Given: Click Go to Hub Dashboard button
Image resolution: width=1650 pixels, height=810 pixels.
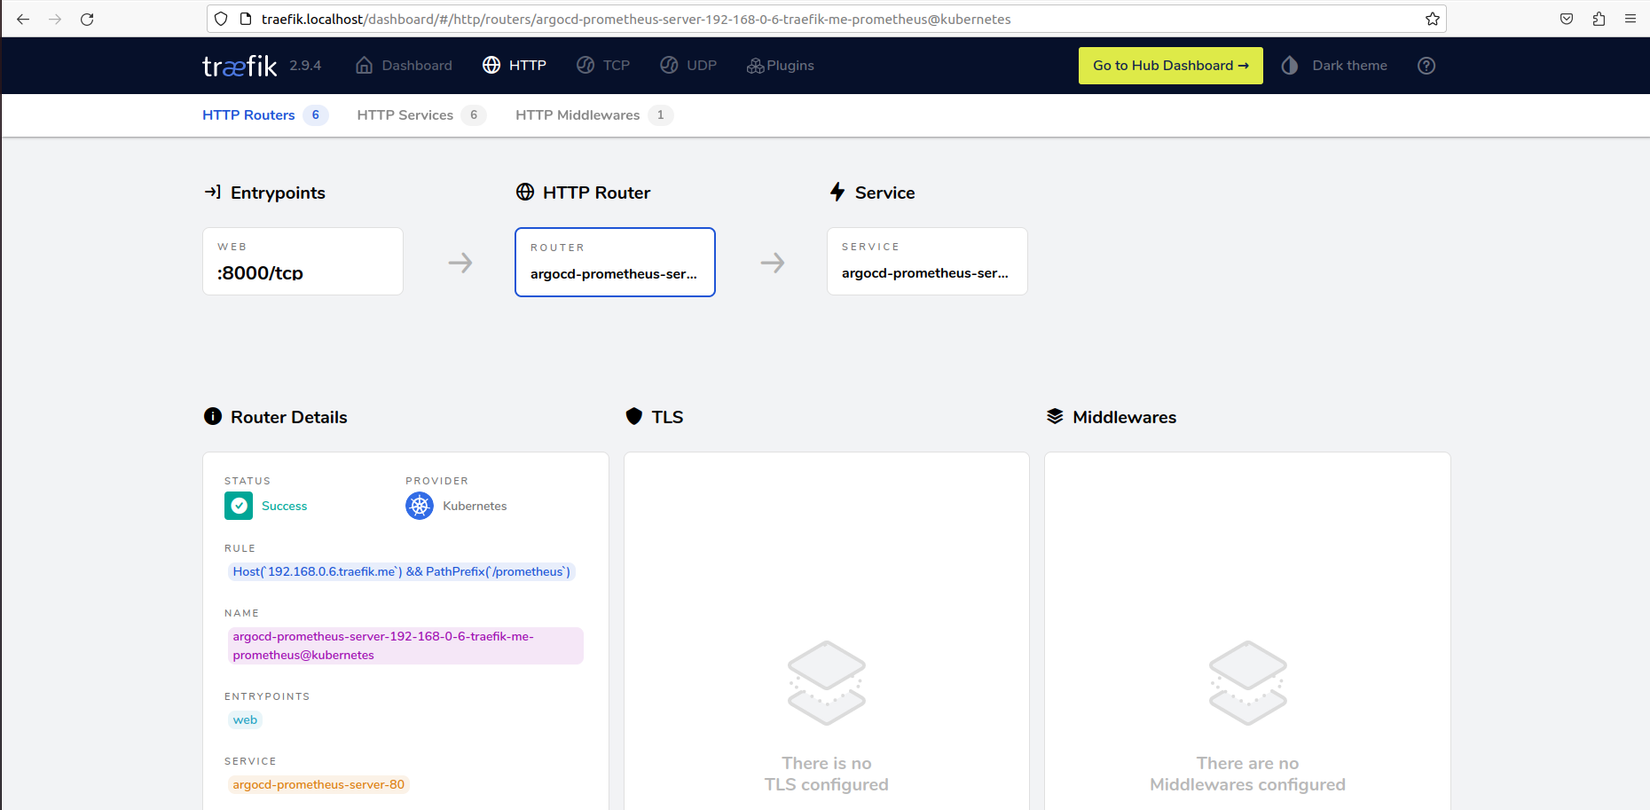Looking at the screenshot, I should (x=1170, y=66).
